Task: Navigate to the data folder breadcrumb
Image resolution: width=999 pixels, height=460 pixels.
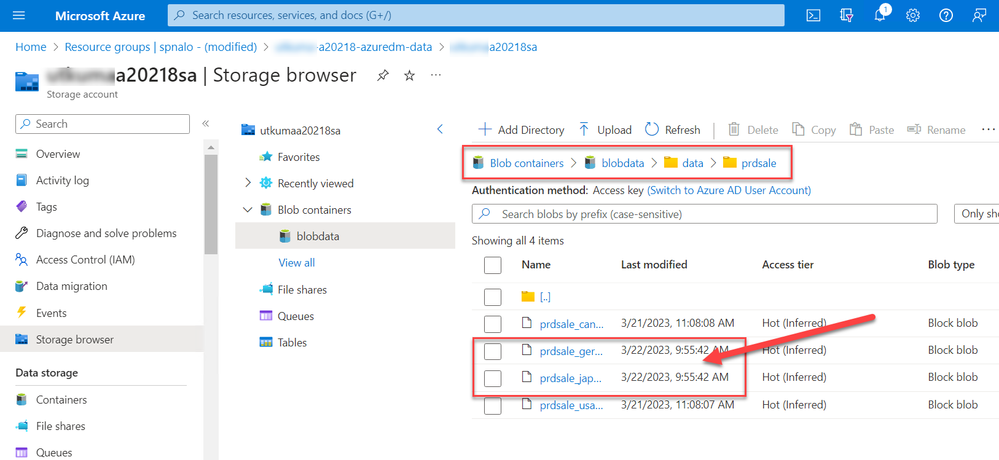Action: (x=693, y=163)
